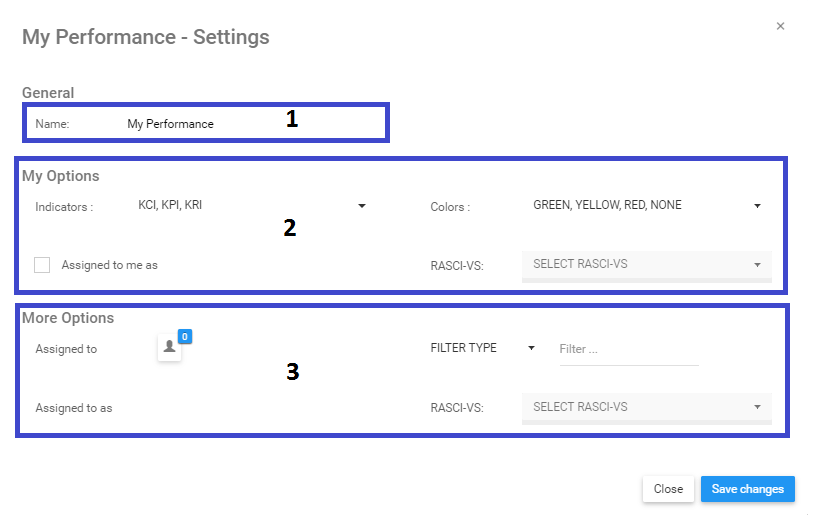
Task: Click the blue 0 count badge
Action: point(185,337)
